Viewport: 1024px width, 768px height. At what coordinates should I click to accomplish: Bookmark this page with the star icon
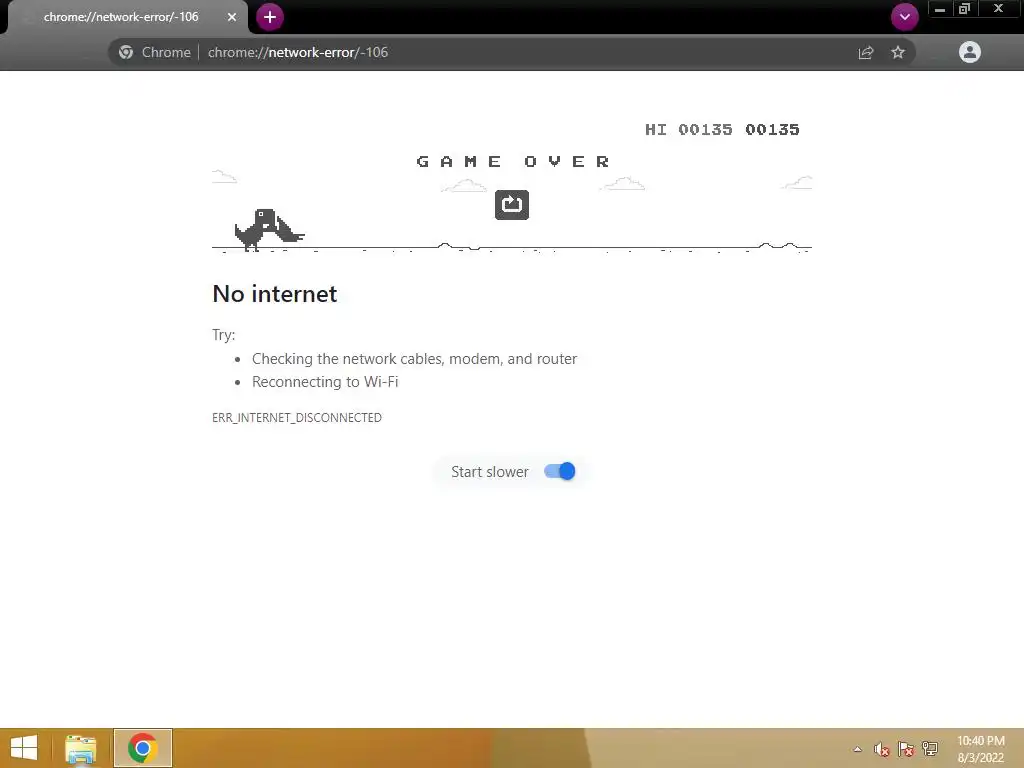898,52
